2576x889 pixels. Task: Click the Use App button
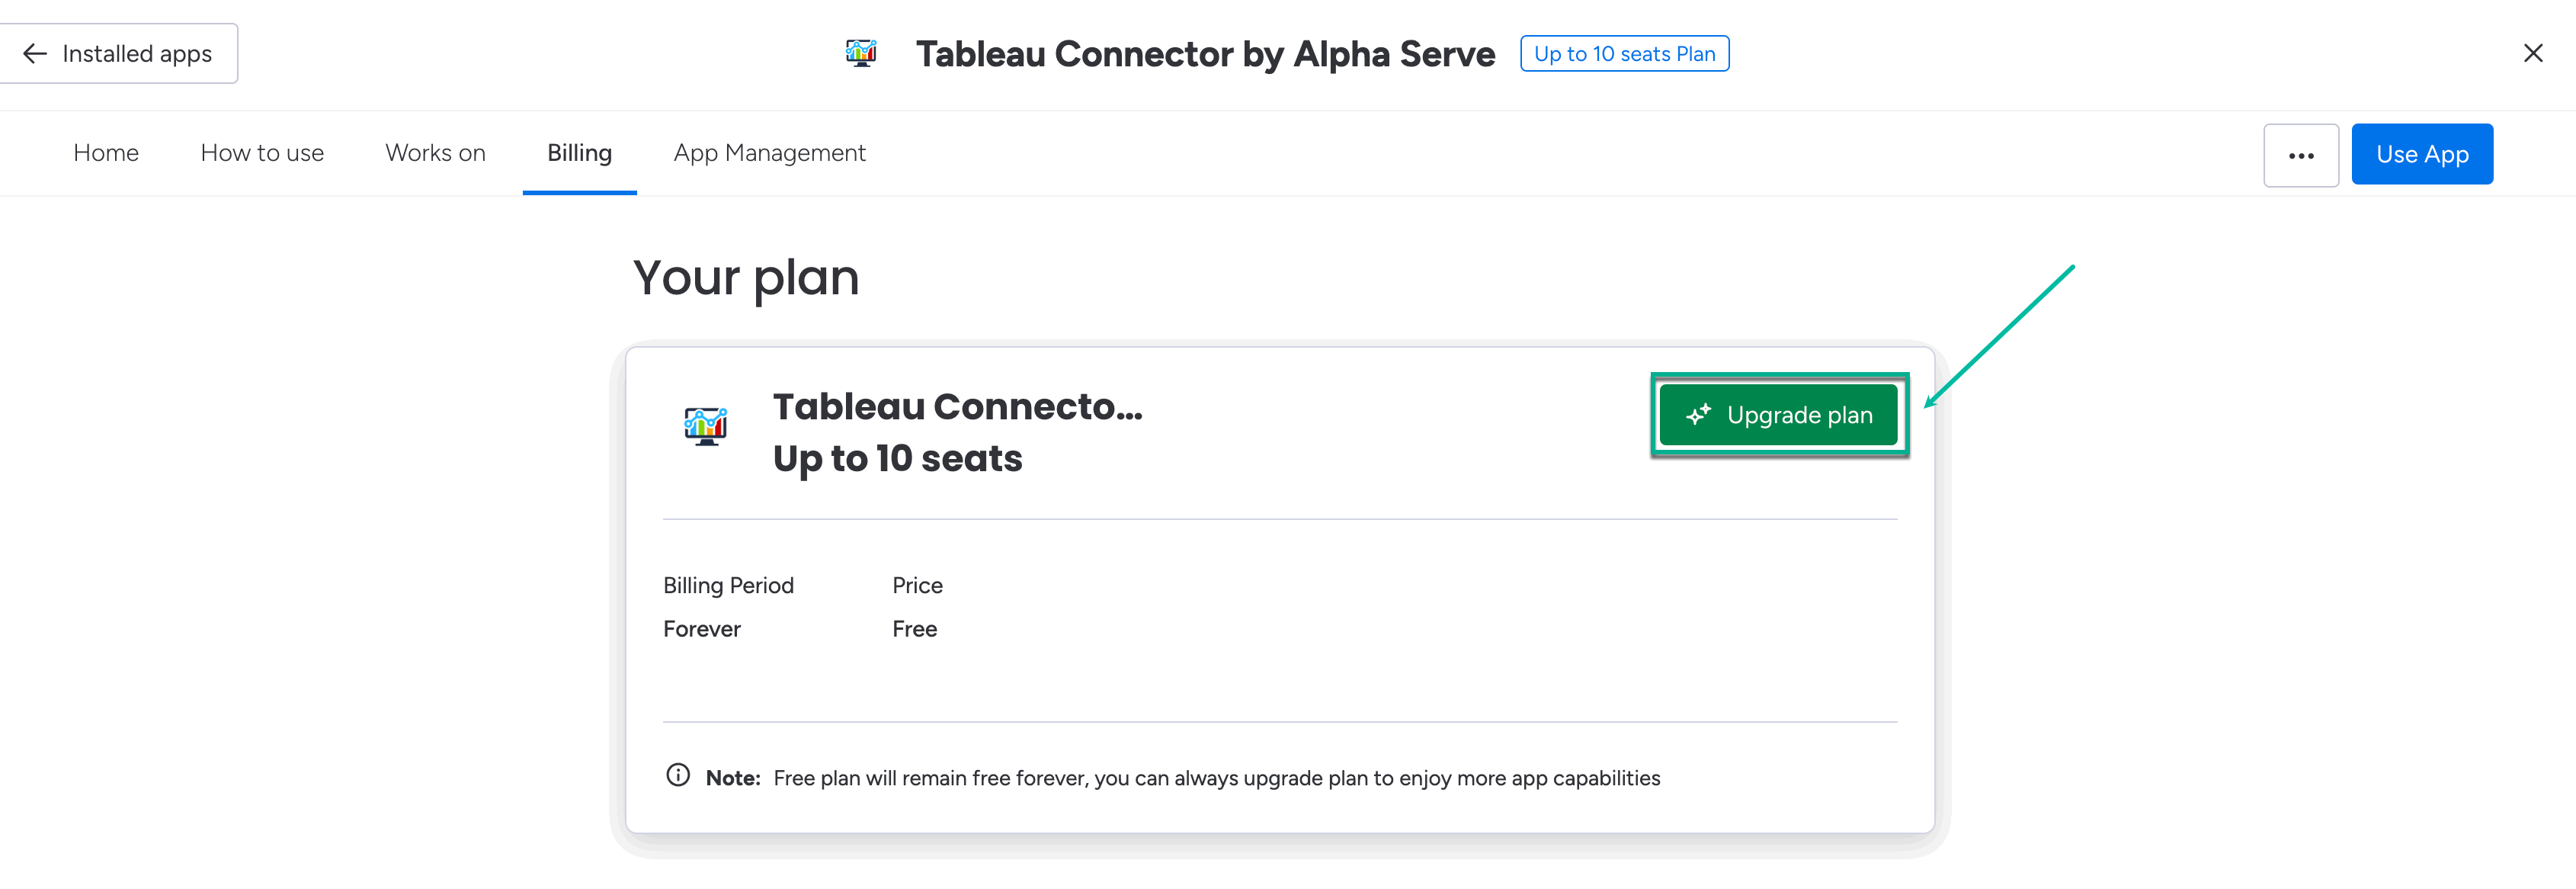point(2422,154)
